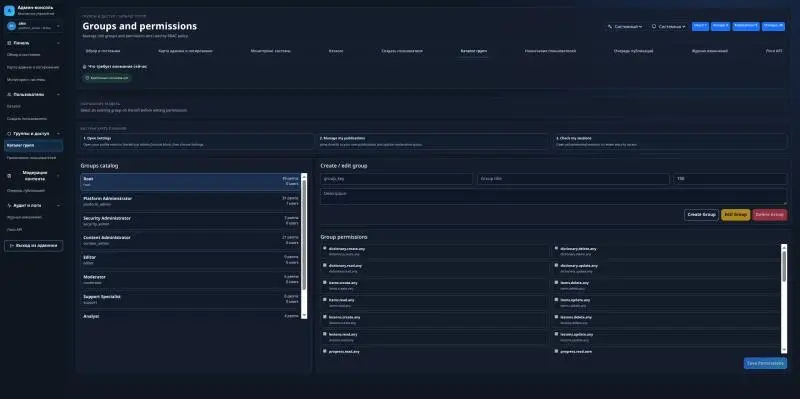Image resolution: width=800 pixels, height=399 pixels.
Task: Tick the lessons.create.any checkbox
Action: pos(324,317)
